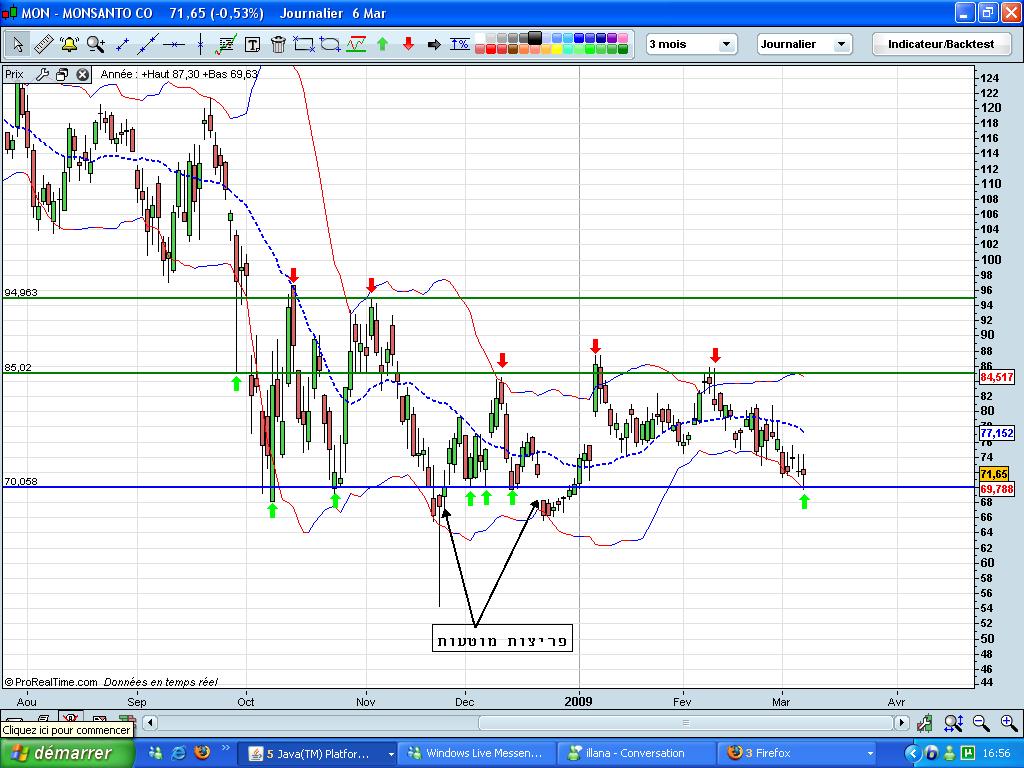
Task: Click the 94,963 horizontal line label
Action: (21, 292)
